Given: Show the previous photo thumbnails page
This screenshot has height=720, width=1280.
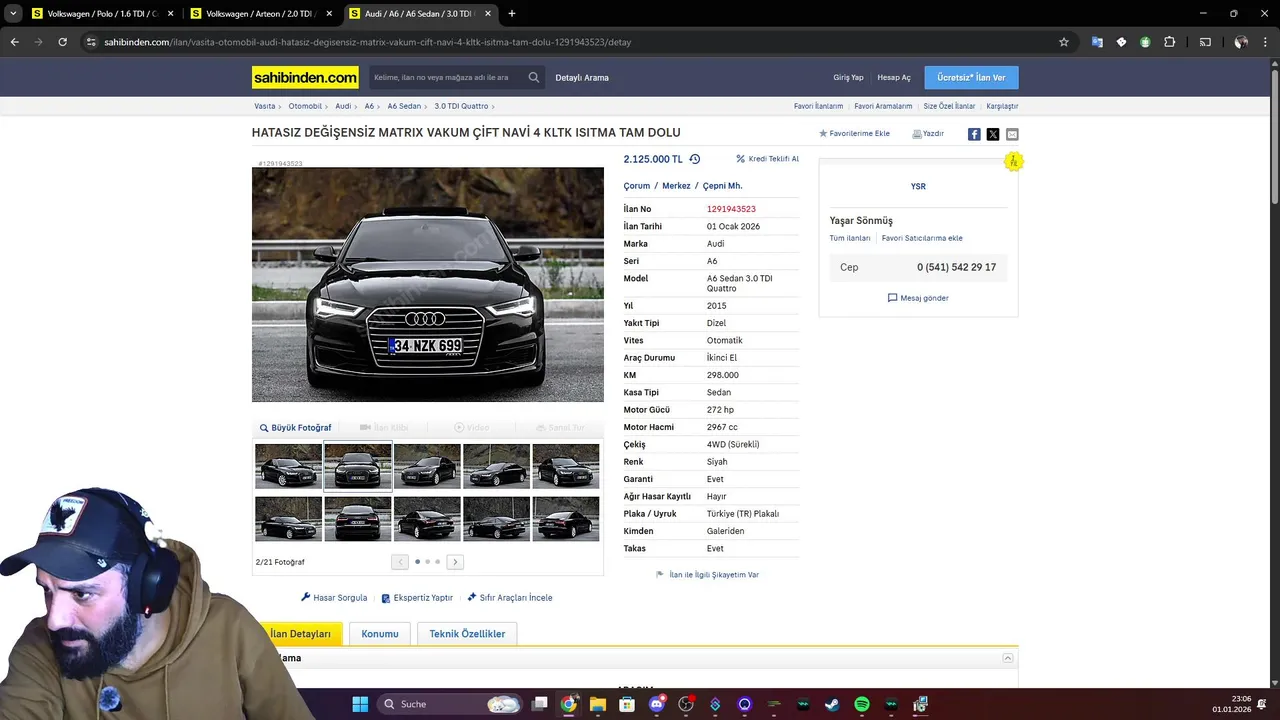Looking at the screenshot, I should (400, 562).
